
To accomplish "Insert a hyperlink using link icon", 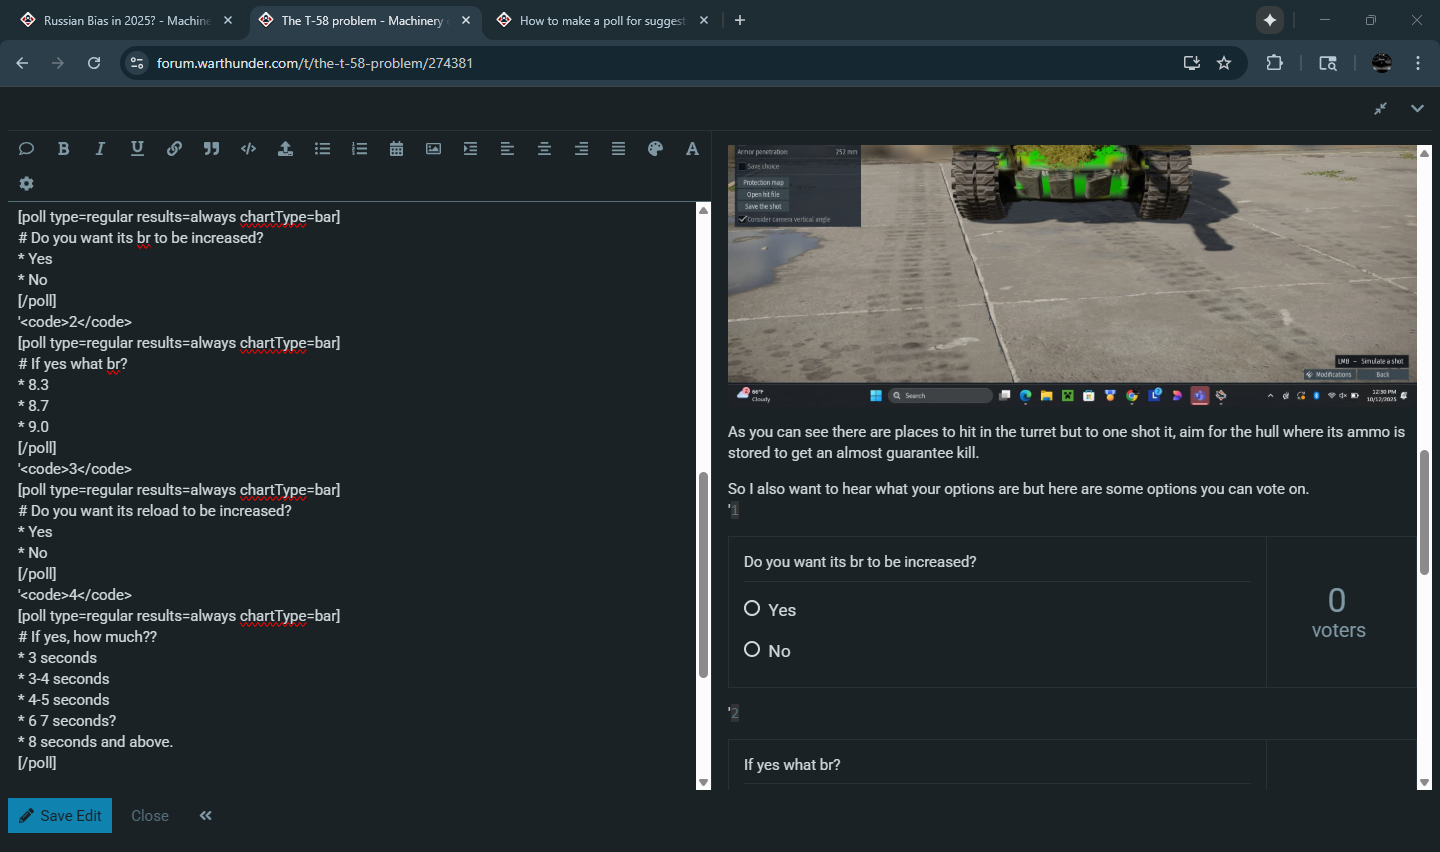I will [x=174, y=149].
